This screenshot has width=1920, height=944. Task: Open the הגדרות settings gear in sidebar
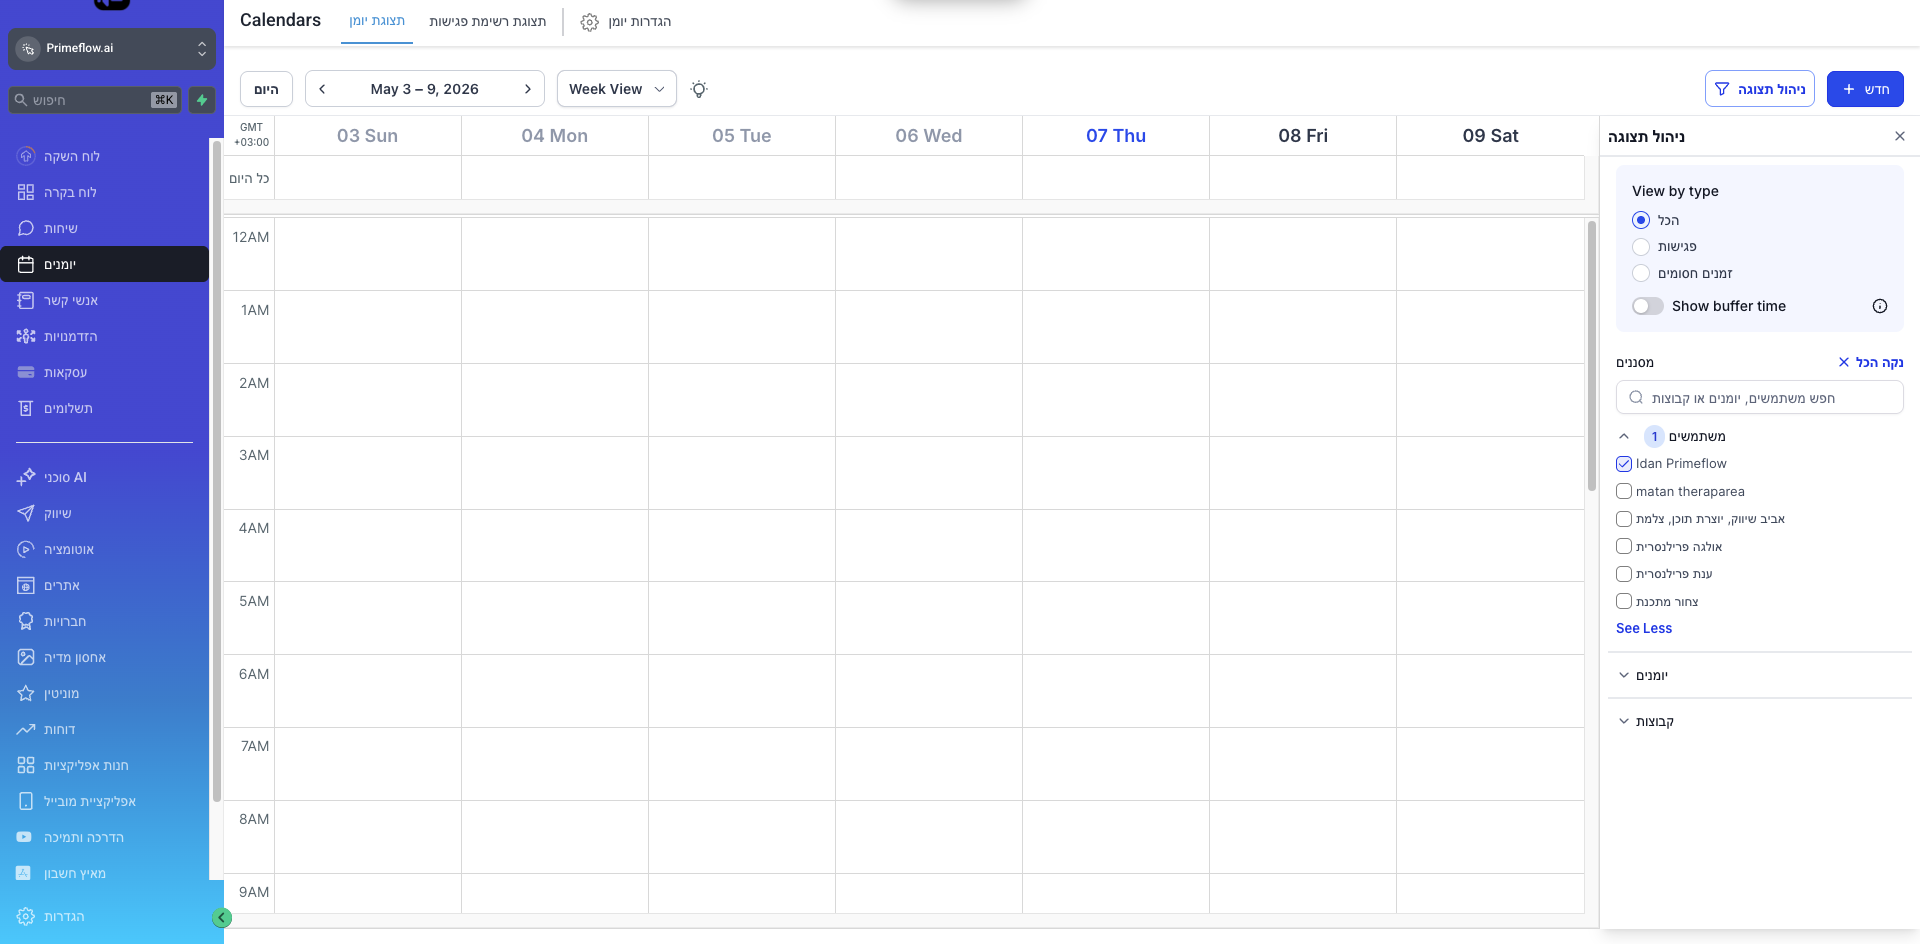26,916
